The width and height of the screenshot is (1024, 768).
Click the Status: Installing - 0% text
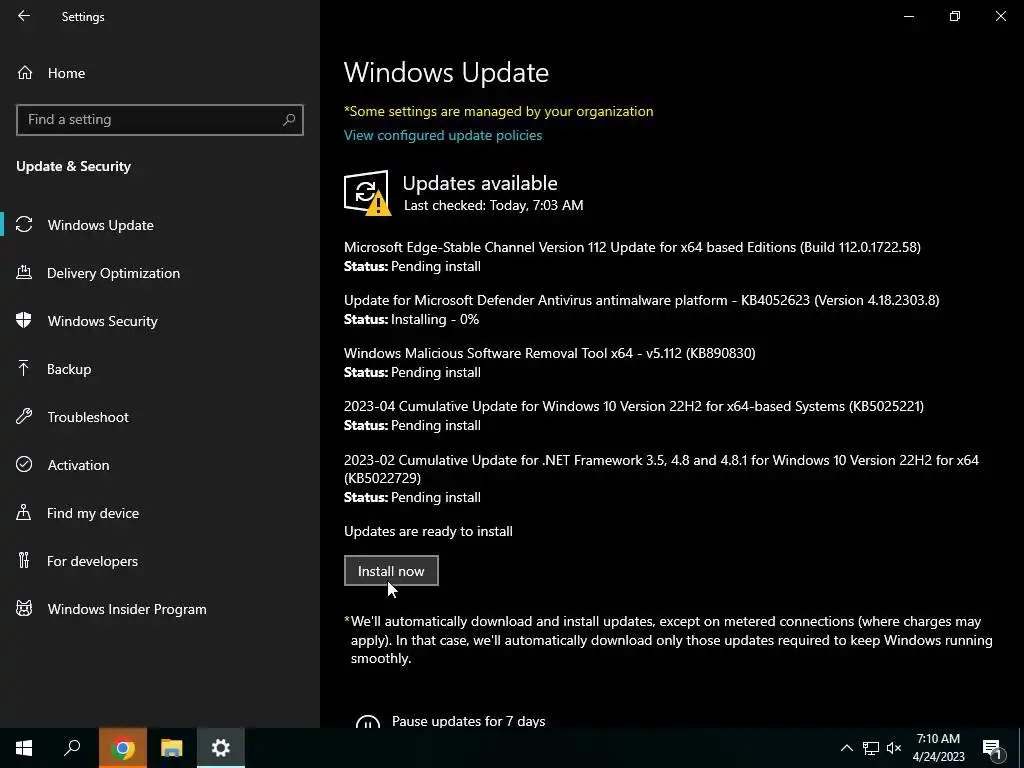coord(411,319)
